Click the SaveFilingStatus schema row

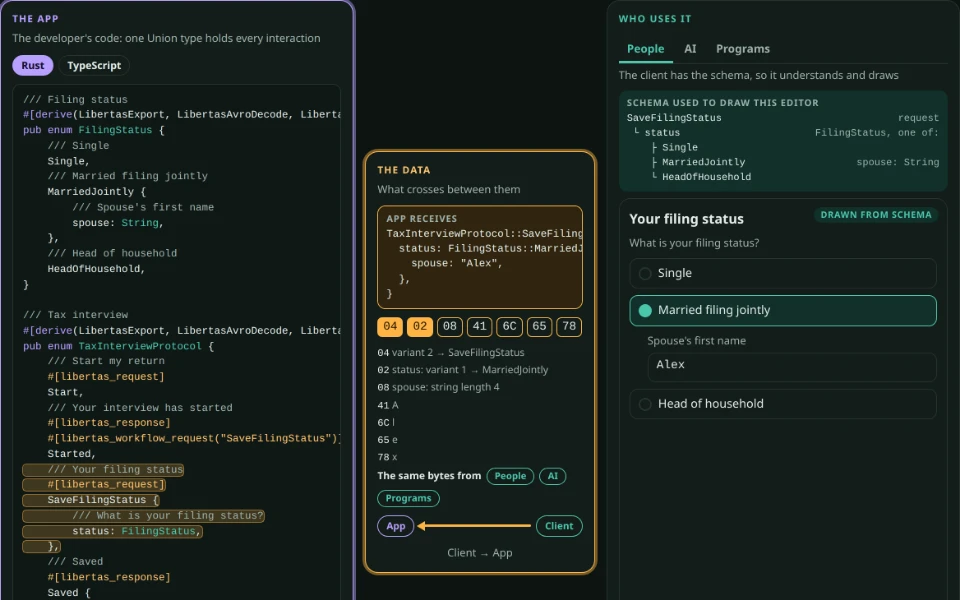pos(782,118)
